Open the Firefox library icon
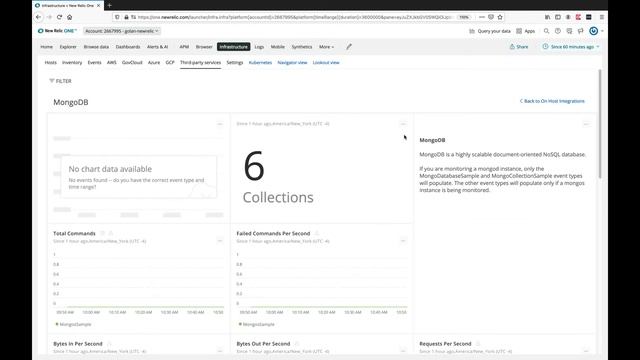The height and width of the screenshot is (360, 640). [547, 17]
